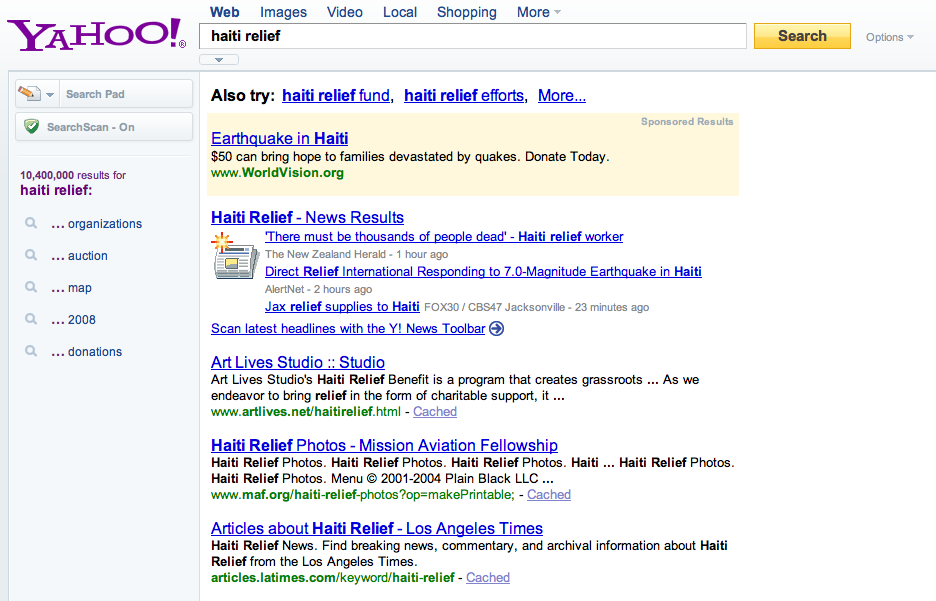Click magnifier icon beside auction suggestion
The width and height of the screenshot is (936, 601).
coord(32,256)
